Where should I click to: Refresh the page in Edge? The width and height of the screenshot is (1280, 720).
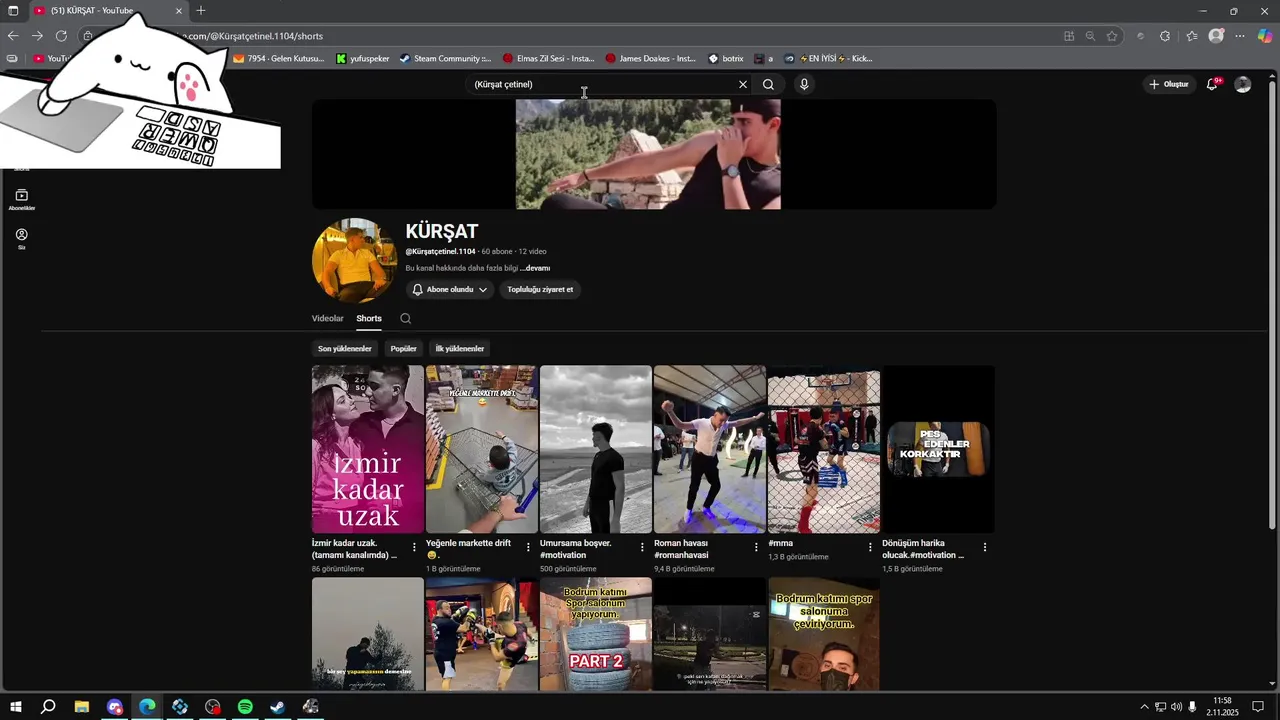click(61, 36)
